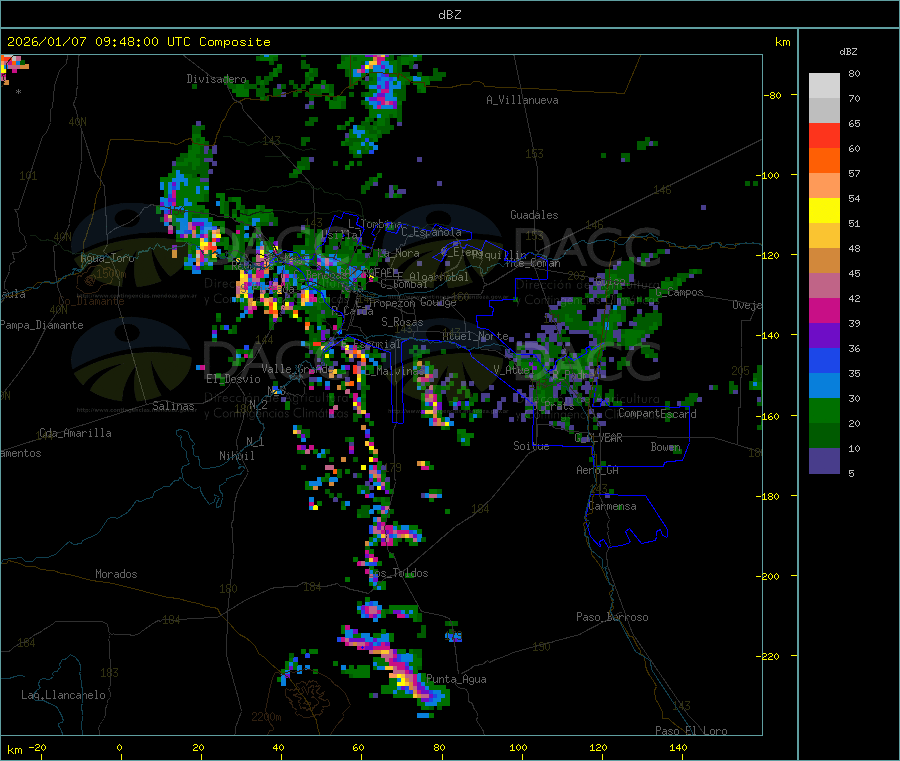Select the 'Aero_GA' label
The width and height of the screenshot is (900, 761).
(x=598, y=470)
